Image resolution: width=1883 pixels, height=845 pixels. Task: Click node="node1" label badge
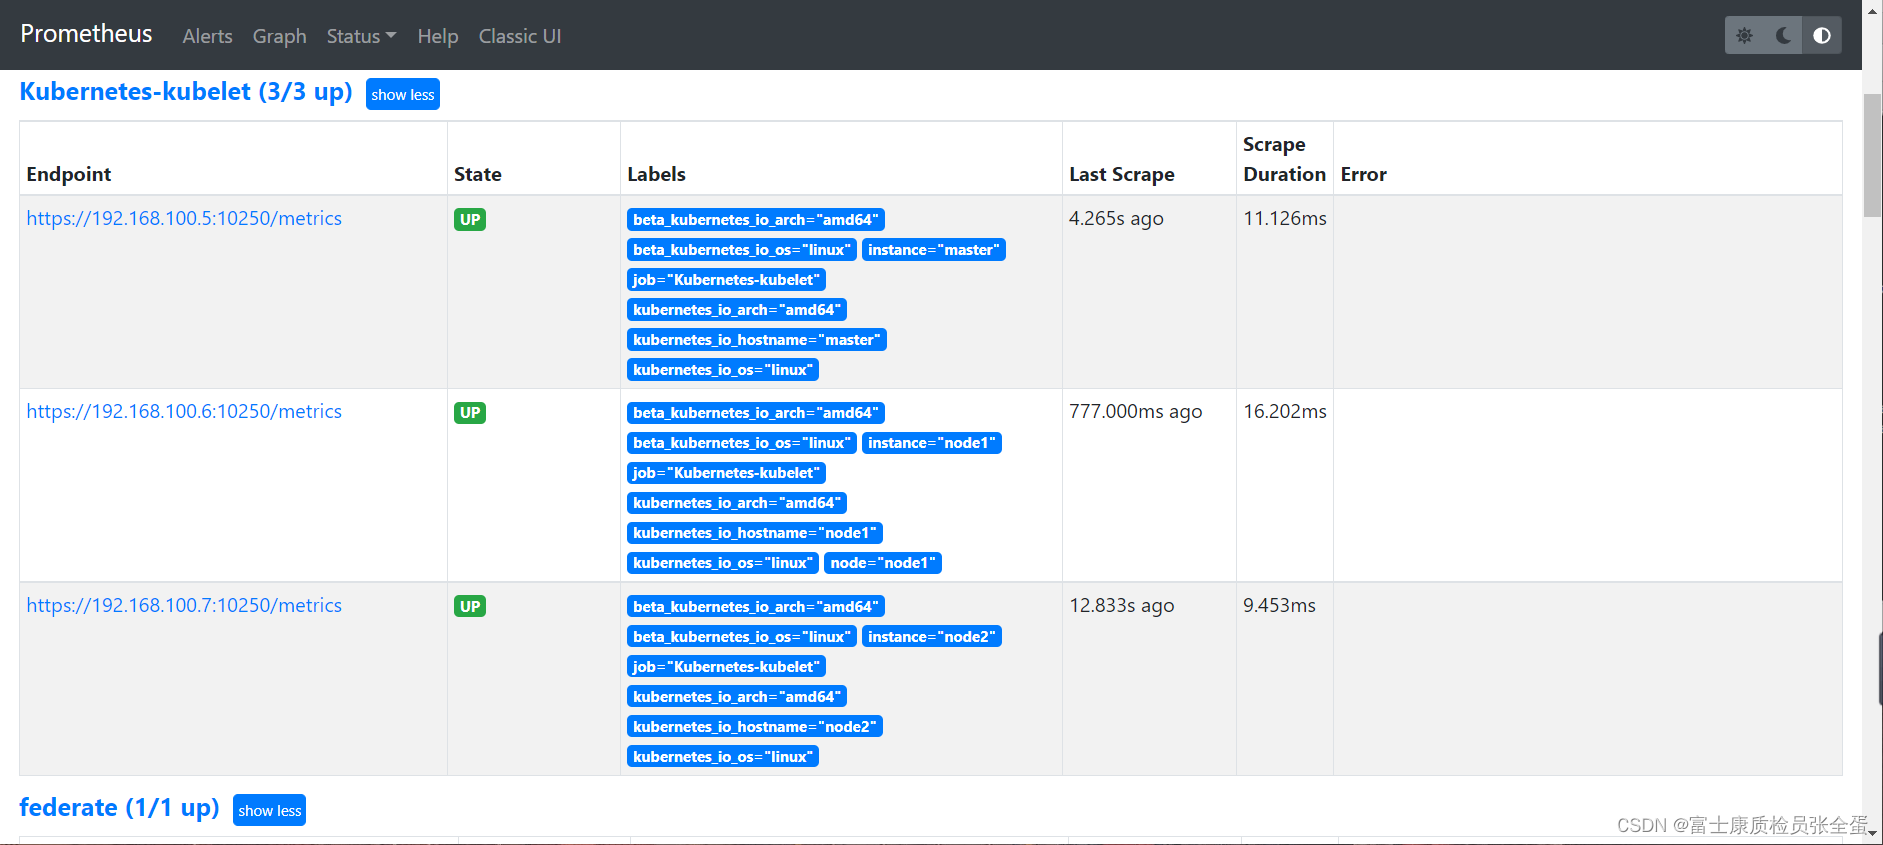pos(883,563)
